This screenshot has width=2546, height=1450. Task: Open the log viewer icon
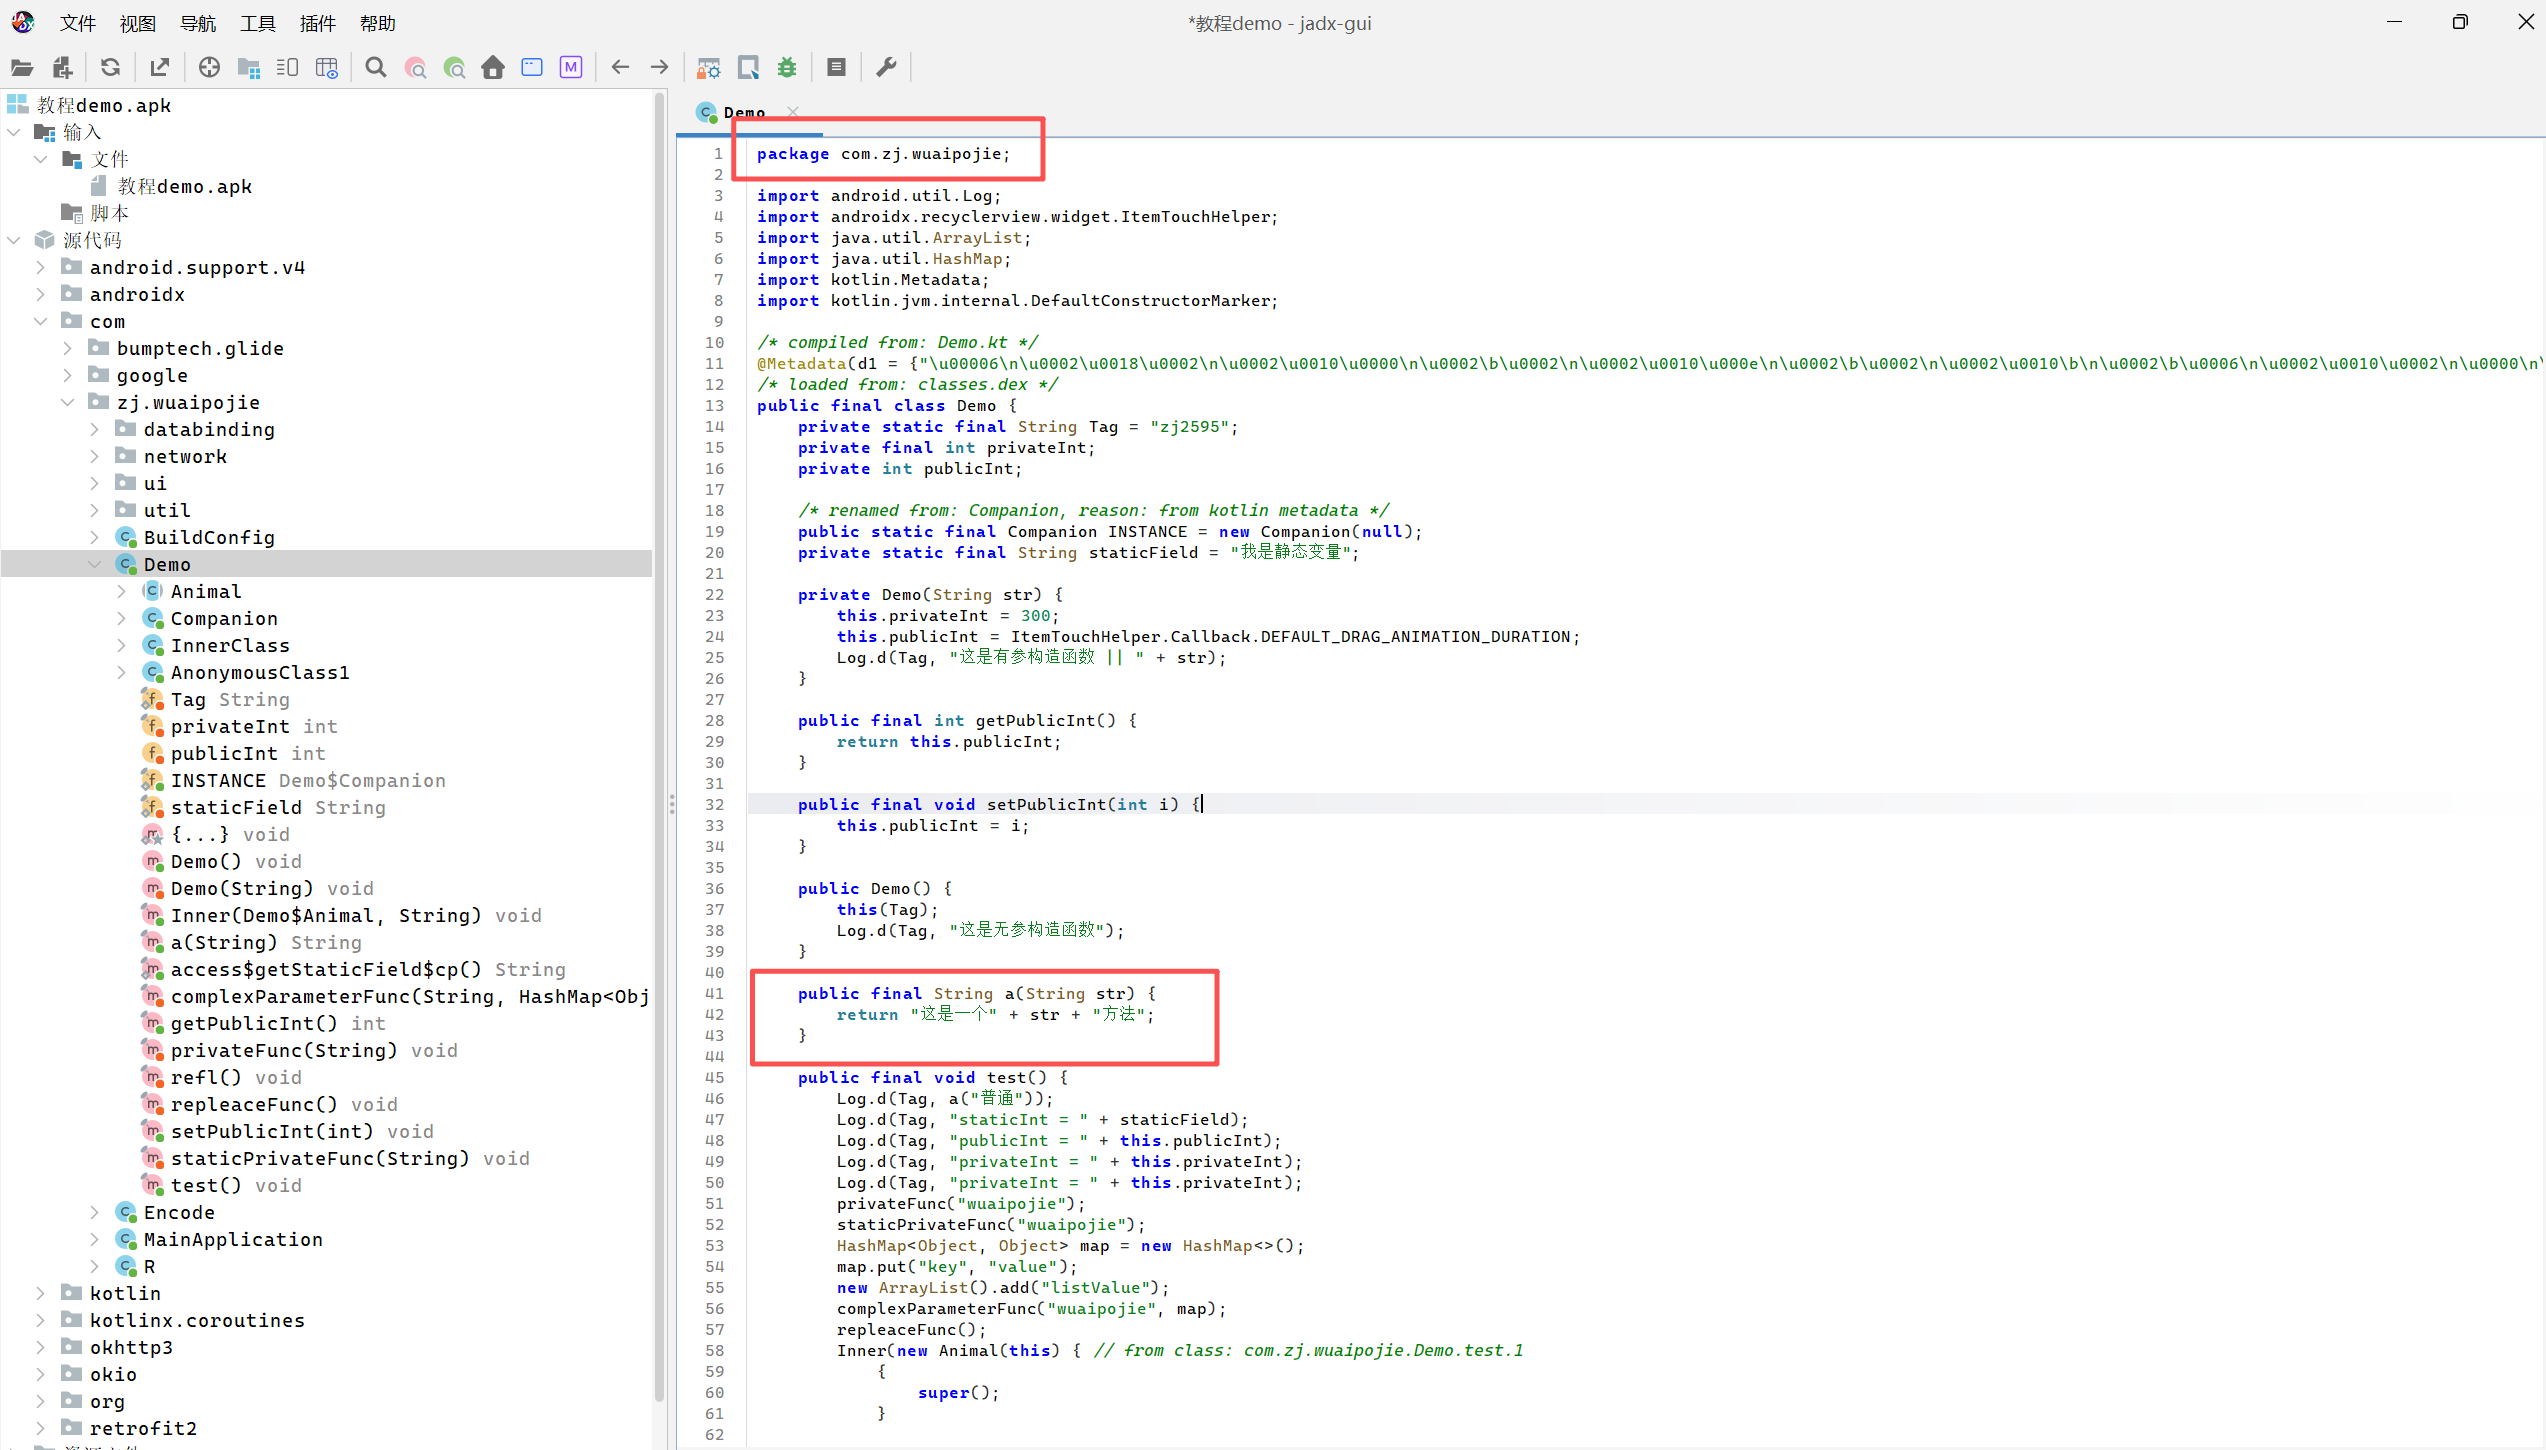837,68
